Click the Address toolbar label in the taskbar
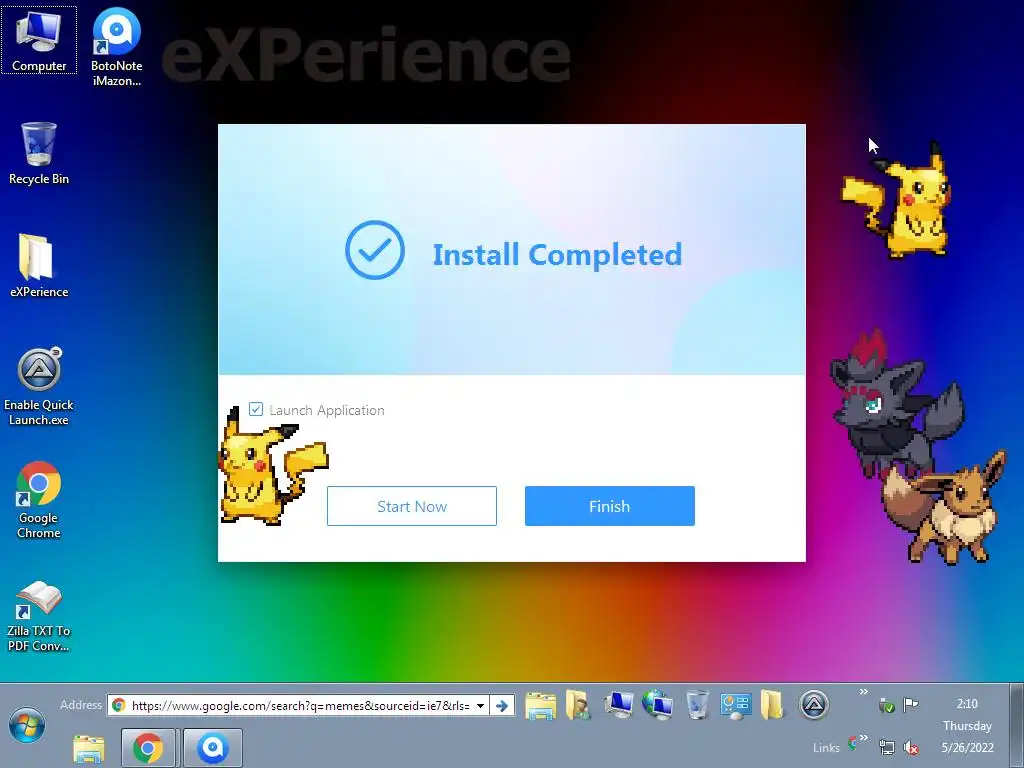Viewport: 1024px width, 768px height. tap(80, 705)
